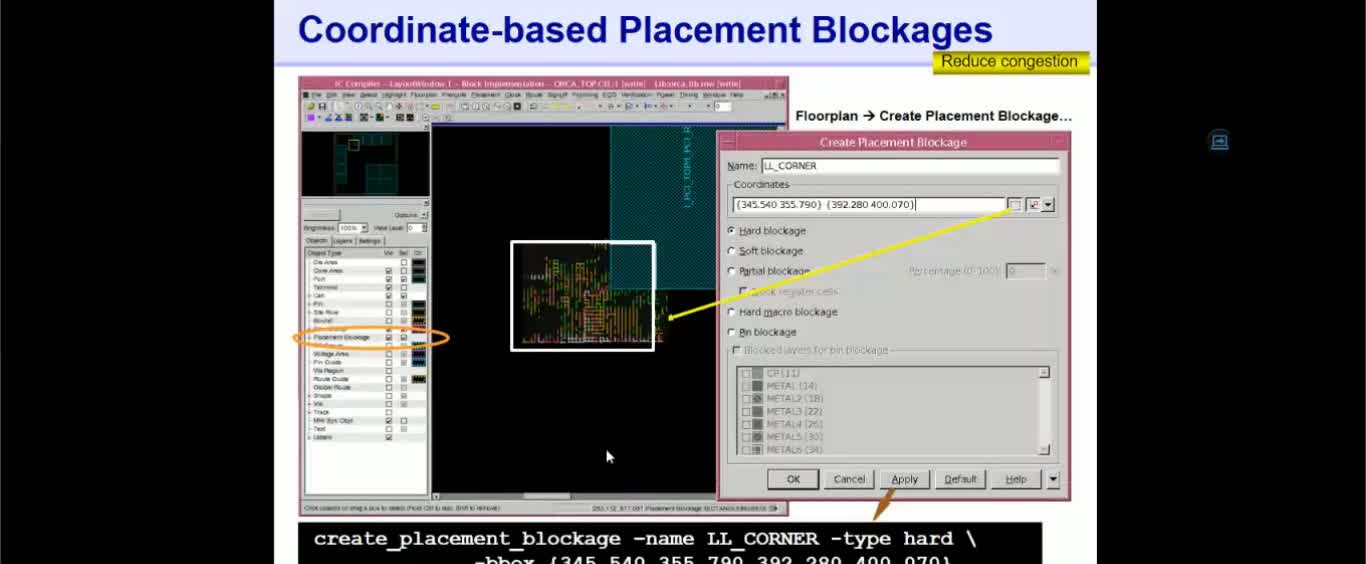Click the View Level stepper arrows

click(x=424, y=228)
